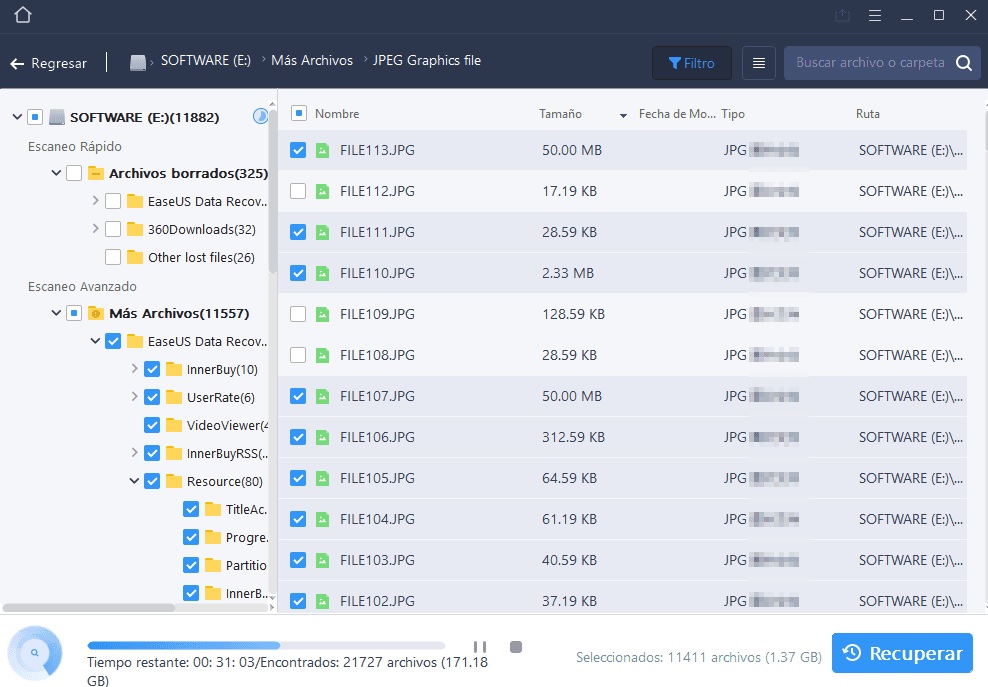The height and width of the screenshot is (687, 988).
Task: Sort by Tamaño column header
Action: 560,114
